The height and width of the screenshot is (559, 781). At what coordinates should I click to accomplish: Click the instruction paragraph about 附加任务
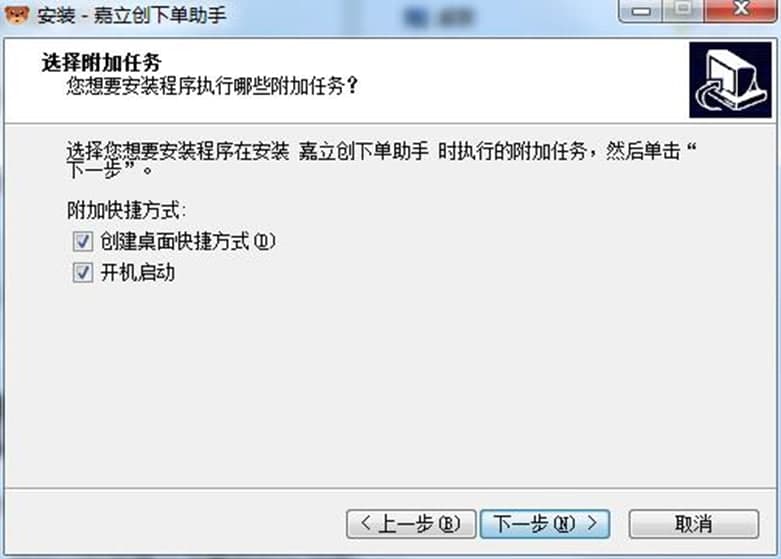(382, 160)
